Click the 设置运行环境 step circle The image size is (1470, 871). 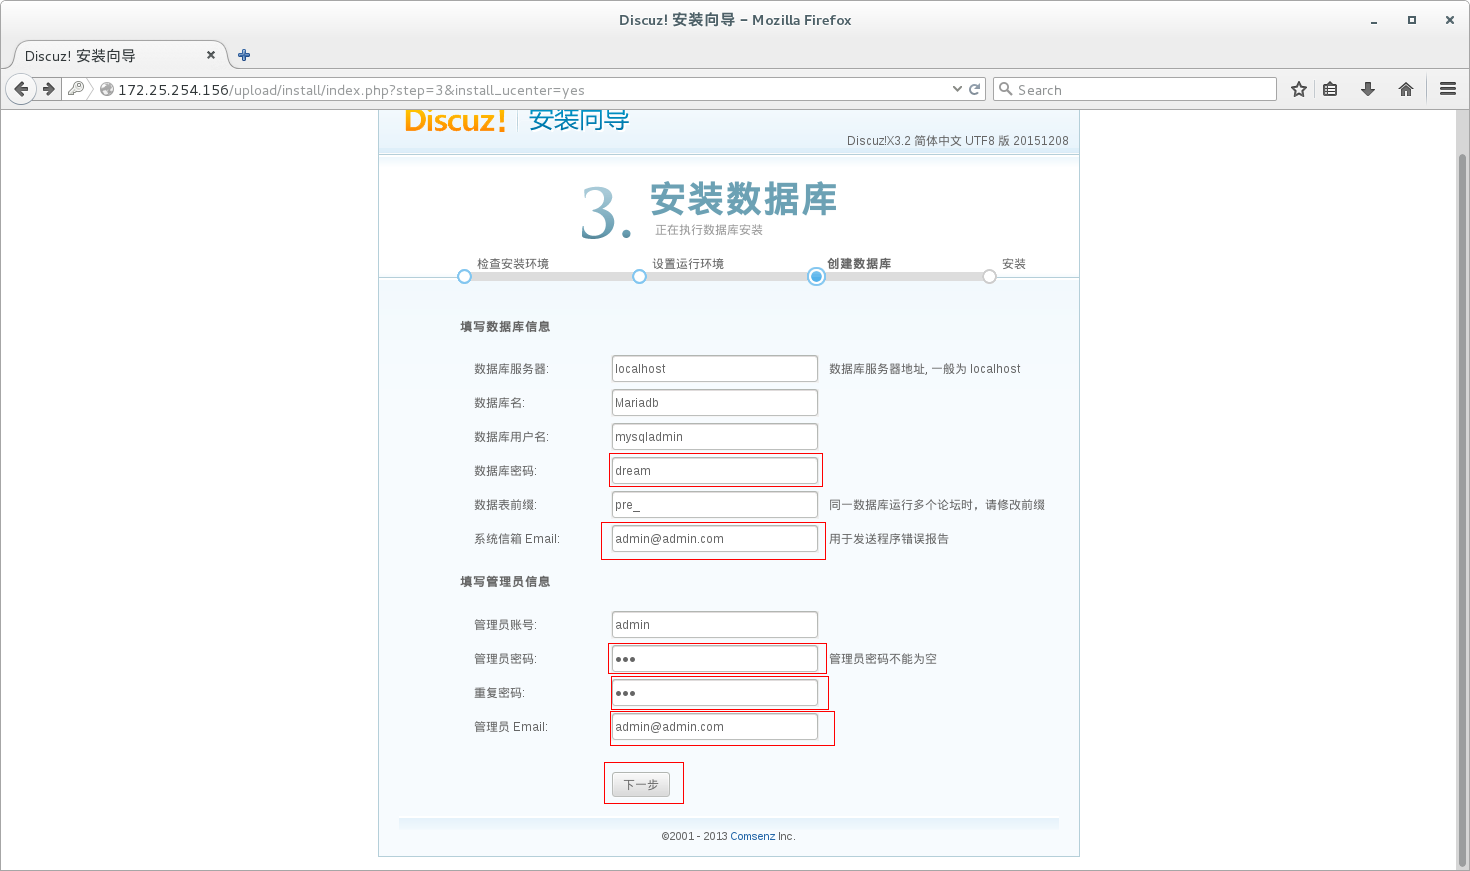click(x=639, y=277)
